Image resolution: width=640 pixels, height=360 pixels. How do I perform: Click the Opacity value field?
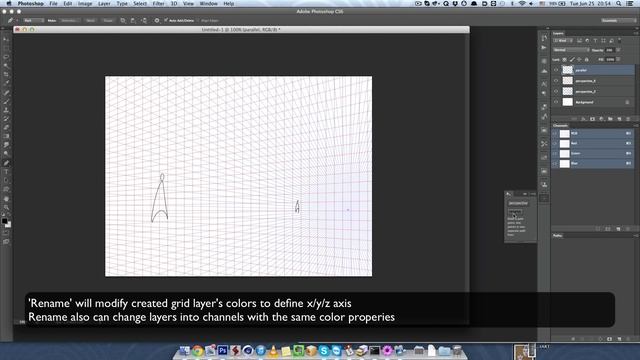(610, 50)
